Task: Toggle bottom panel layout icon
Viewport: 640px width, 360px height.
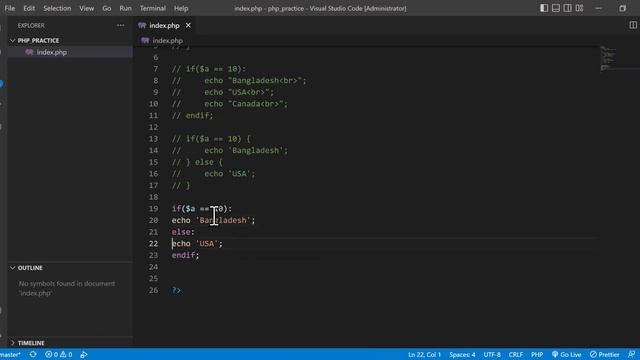Action: point(556,8)
